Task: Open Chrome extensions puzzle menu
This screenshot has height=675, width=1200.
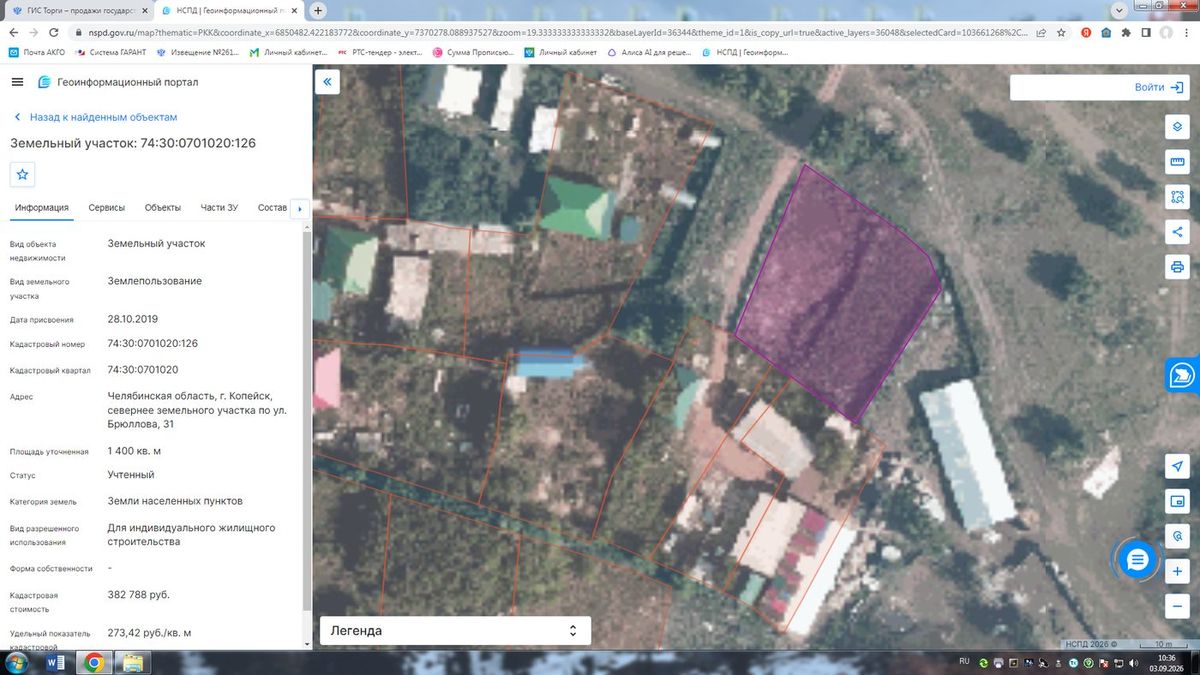Action: [1127, 32]
